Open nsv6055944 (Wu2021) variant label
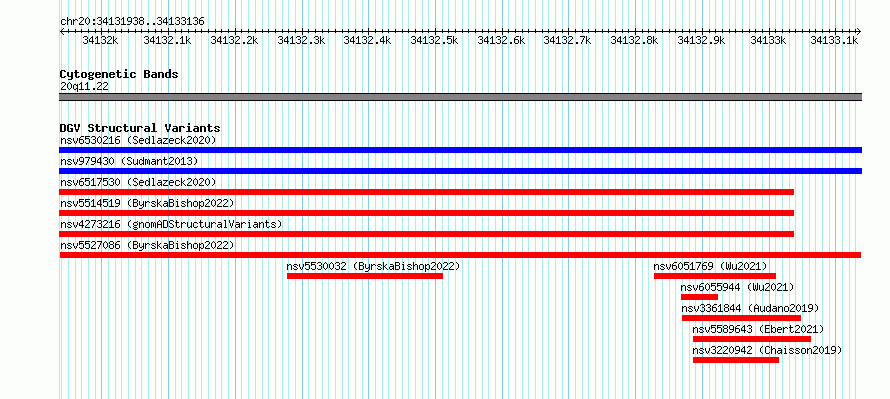890x399 pixels. [737, 287]
